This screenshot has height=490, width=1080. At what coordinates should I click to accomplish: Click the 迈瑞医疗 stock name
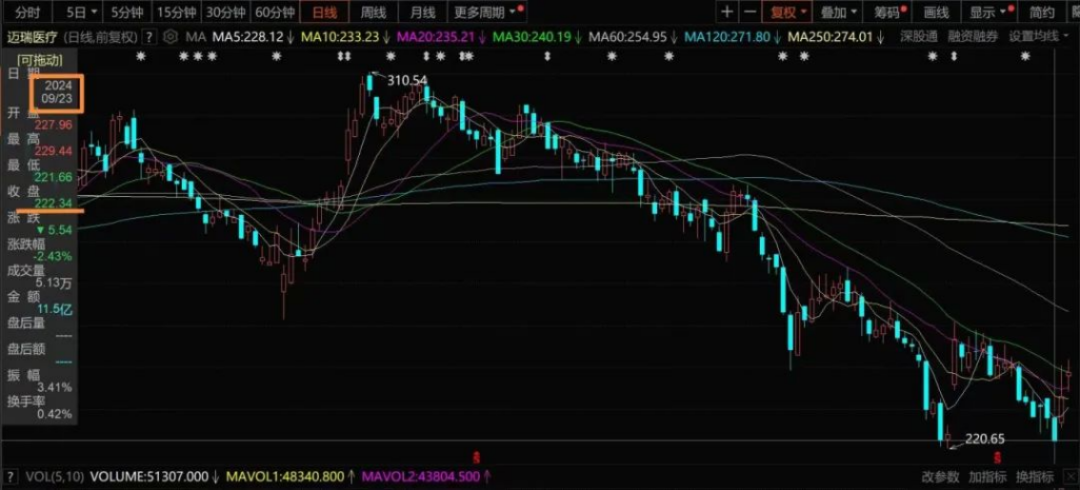click(x=32, y=37)
